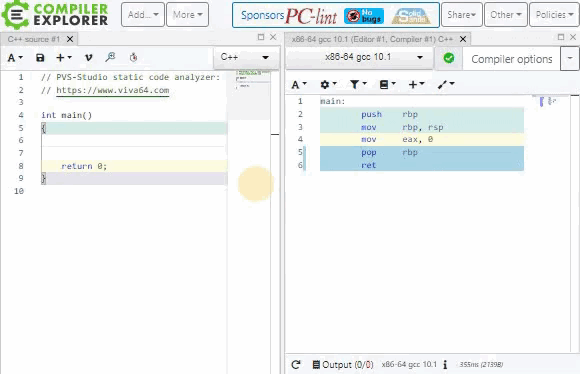Open compiler output settings gear menu
The height and width of the screenshot is (374, 580).
(x=328, y=85)
